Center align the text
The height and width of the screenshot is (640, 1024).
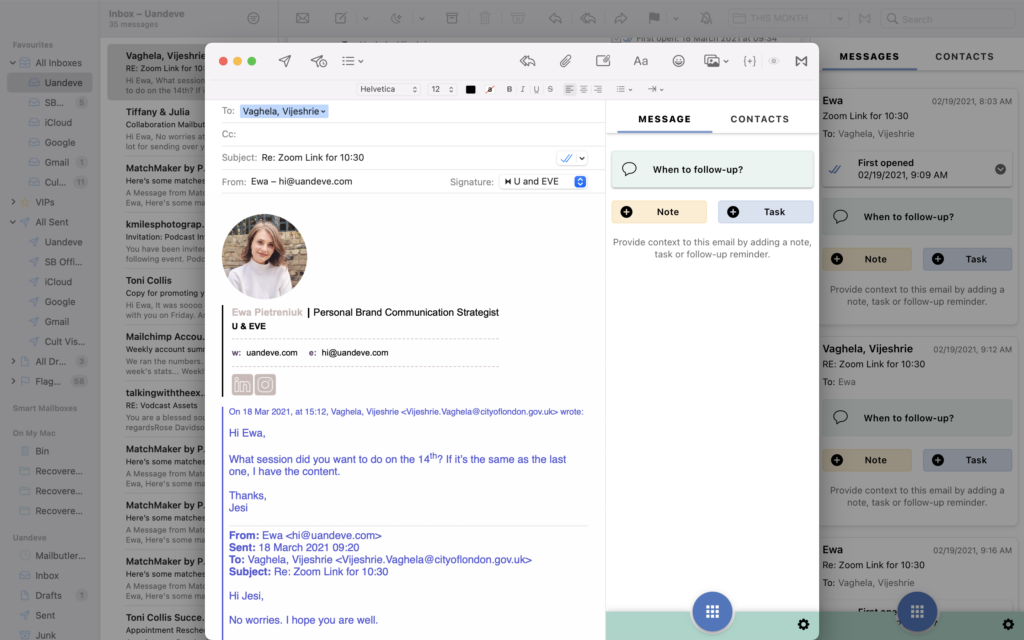584,89
